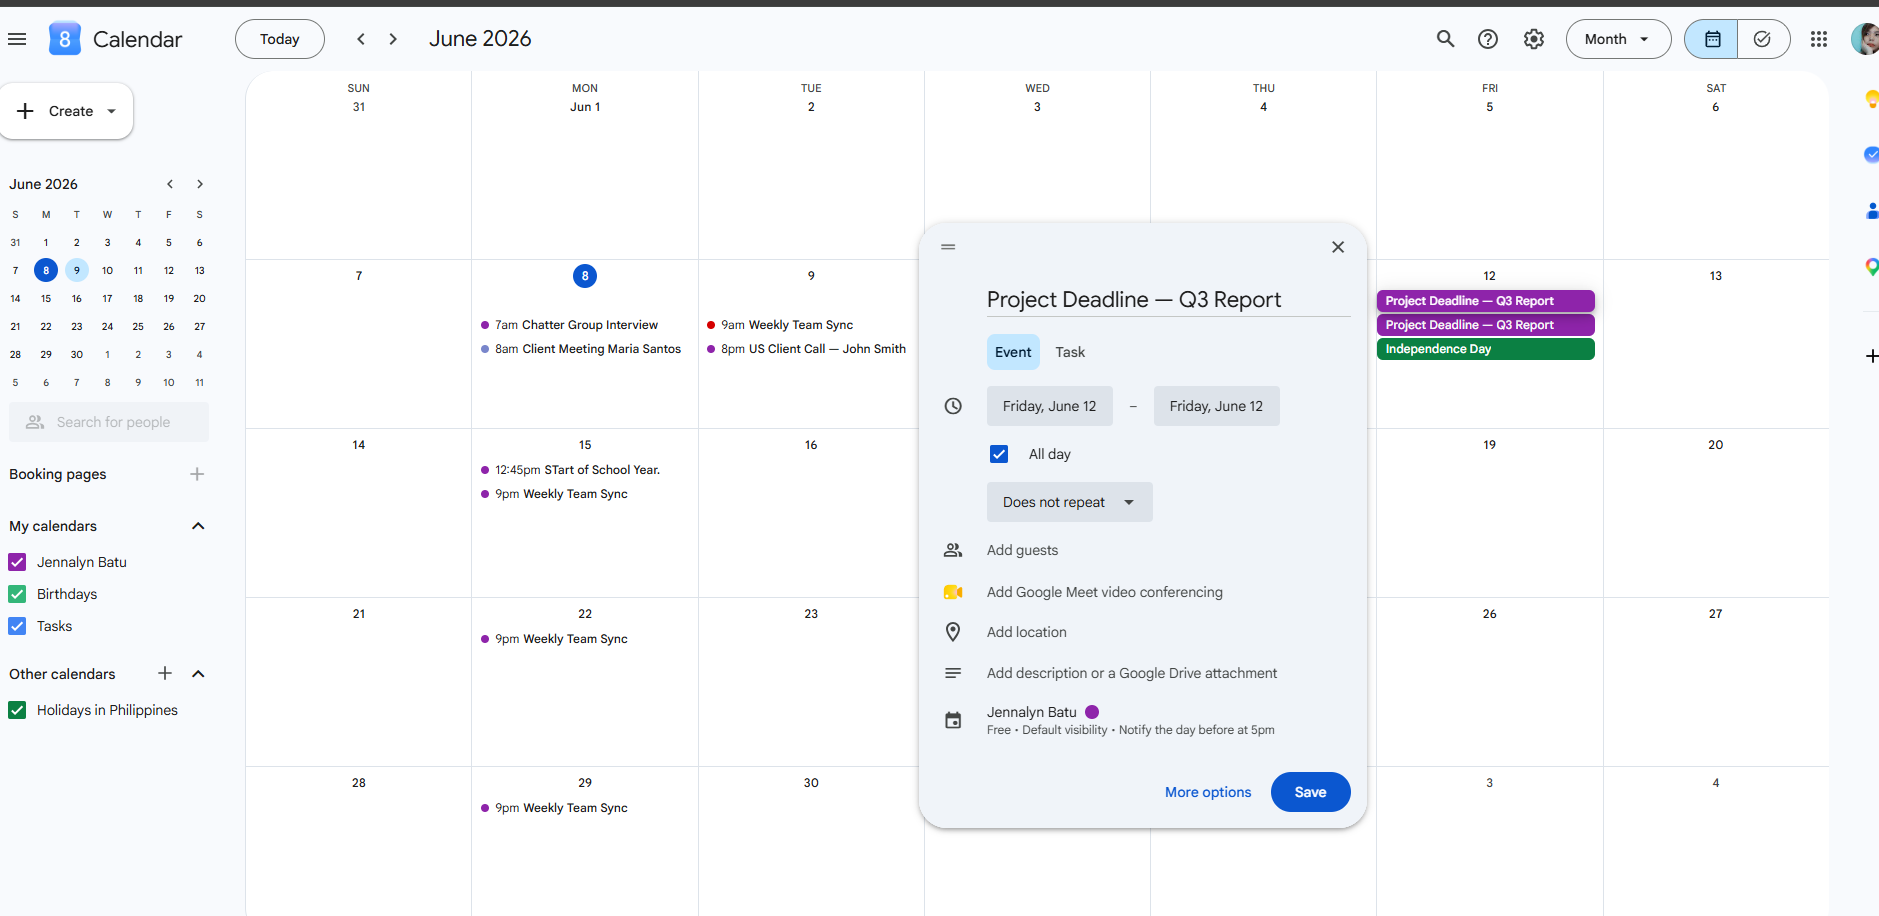The width and height of the screenshot is (1879, 916).
Task: Open the Support help icon
Action: (x=1488, y=39)
